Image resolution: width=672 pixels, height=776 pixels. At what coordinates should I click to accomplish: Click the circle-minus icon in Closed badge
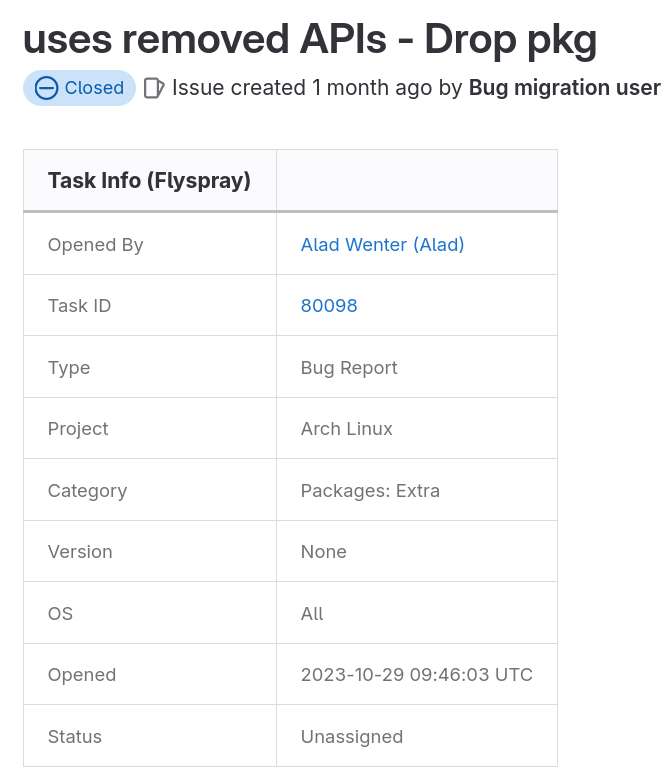point(46,88)
